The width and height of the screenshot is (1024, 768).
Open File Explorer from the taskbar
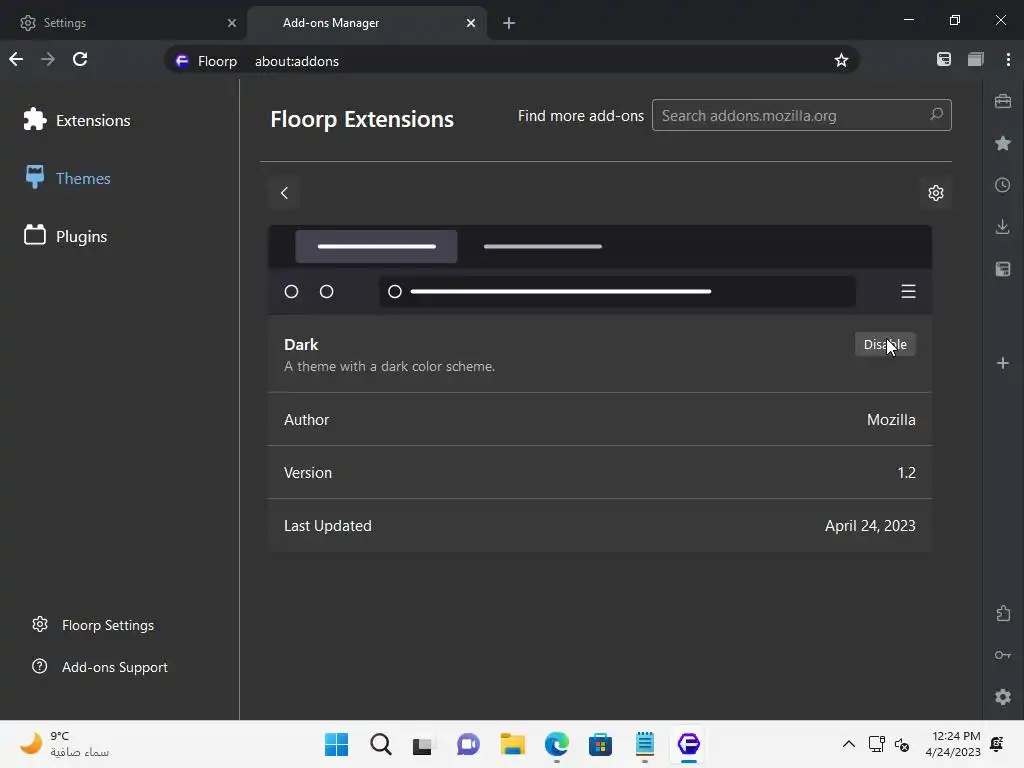click(x=513, y=744)
